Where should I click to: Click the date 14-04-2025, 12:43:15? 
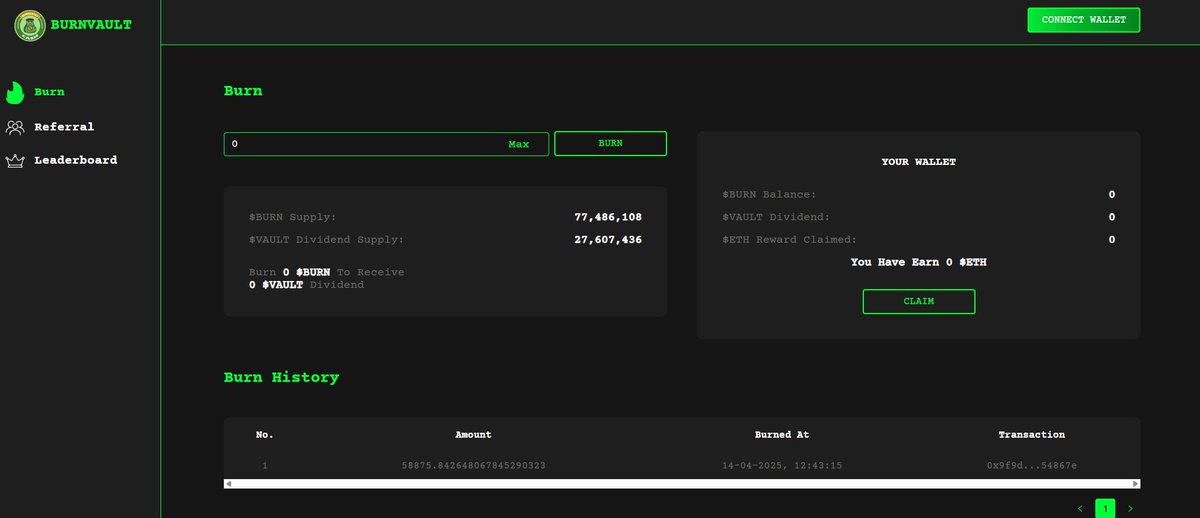coord(782,466)
